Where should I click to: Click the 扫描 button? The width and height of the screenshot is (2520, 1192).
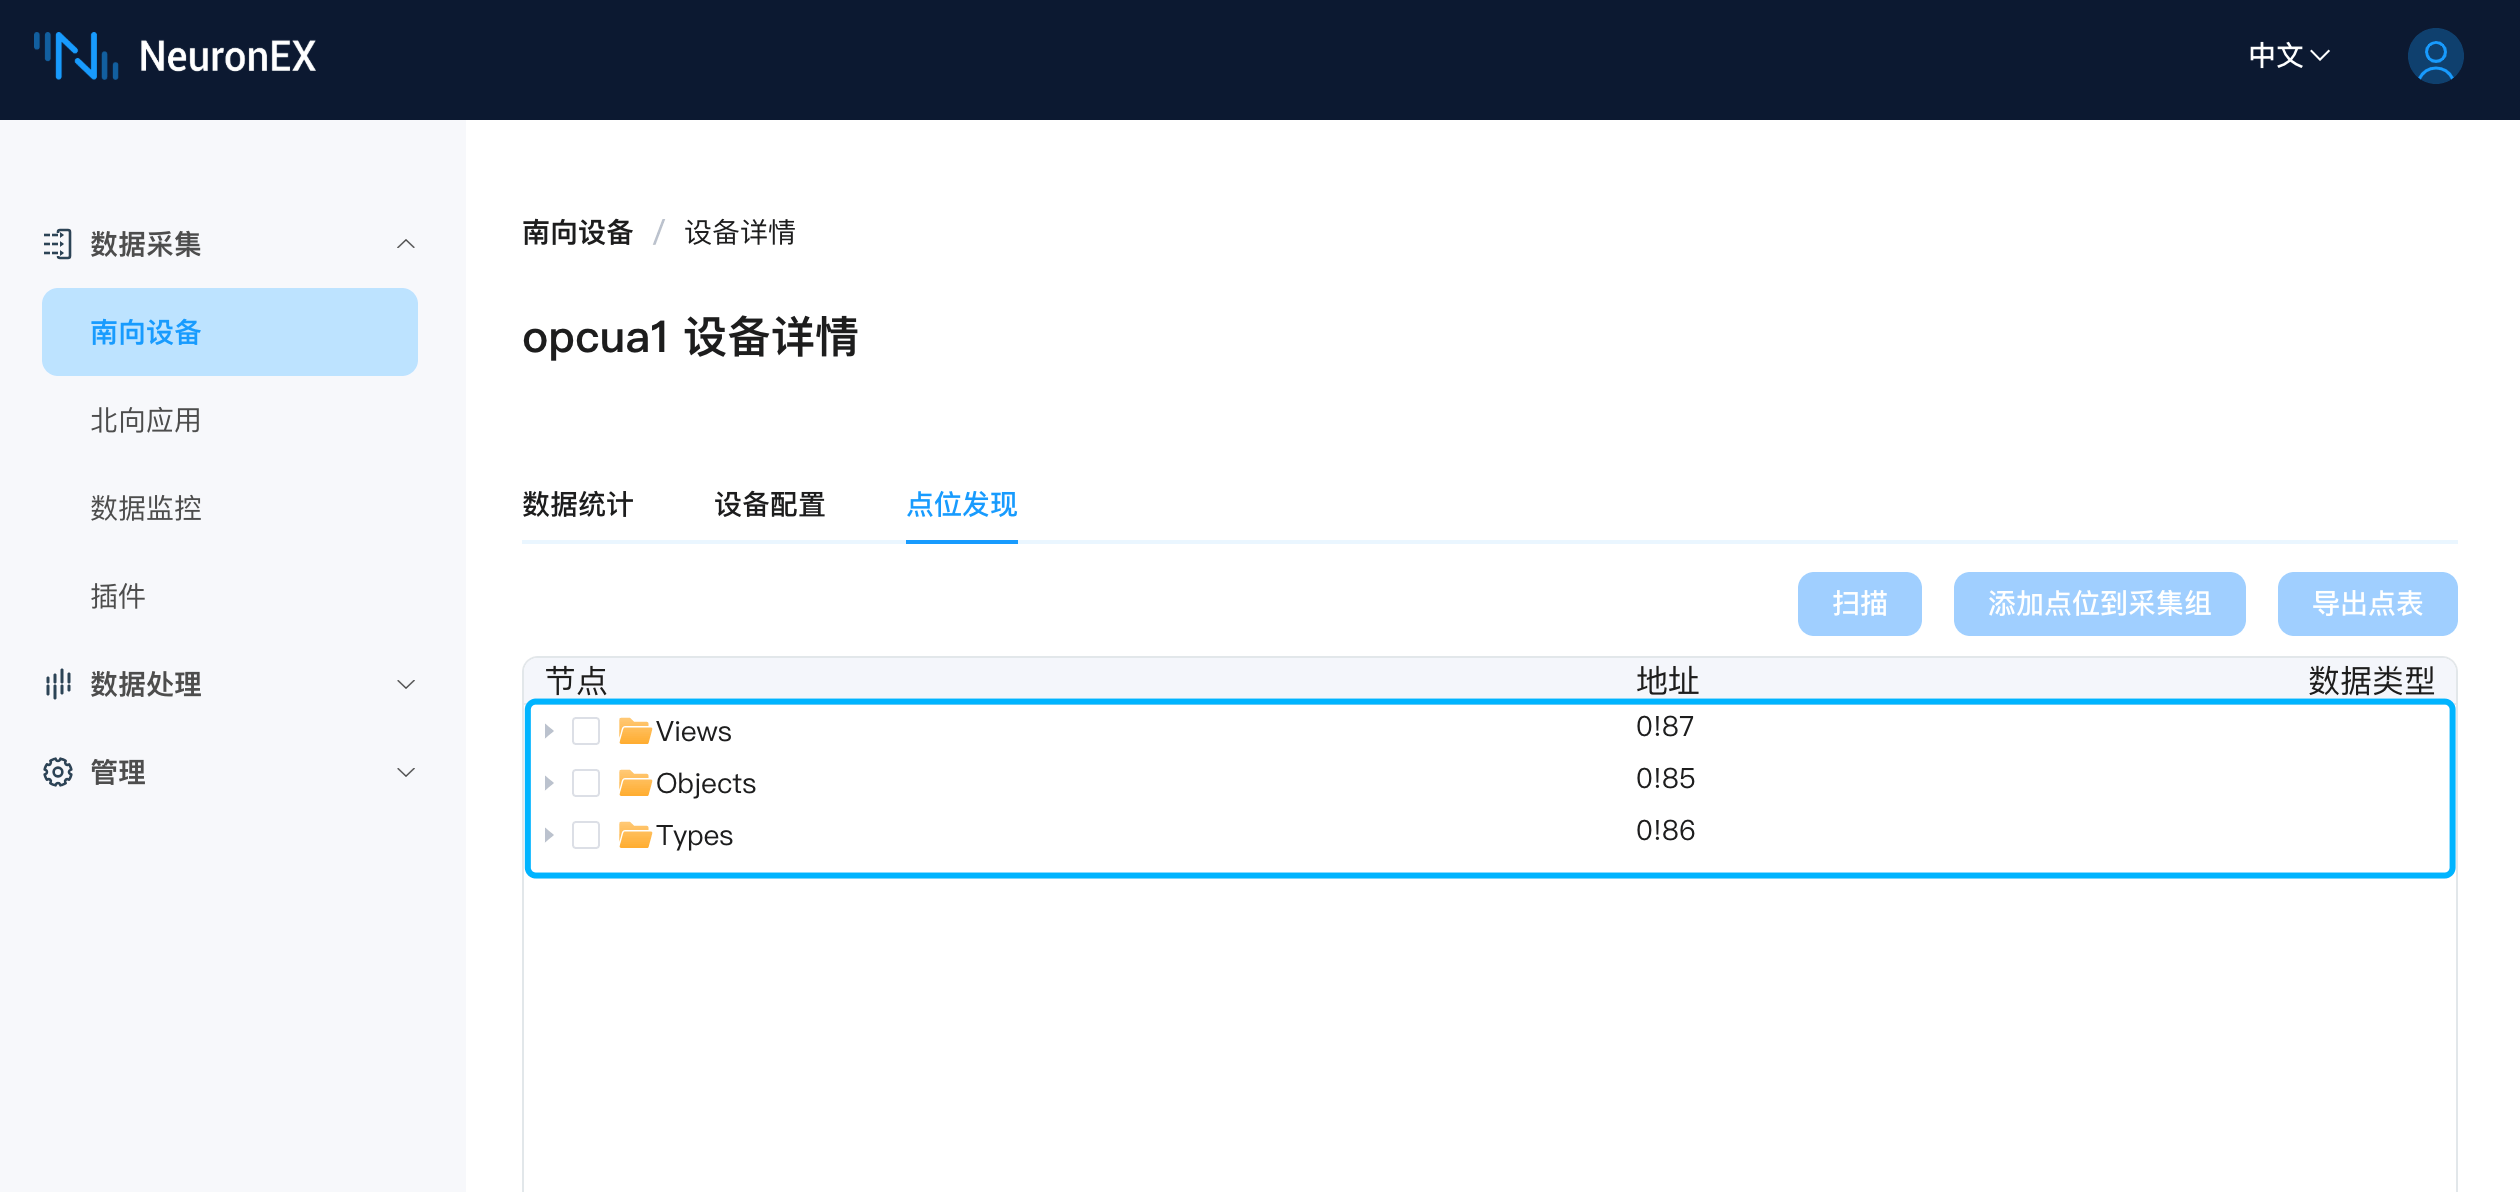click(x=1859, y=603)
